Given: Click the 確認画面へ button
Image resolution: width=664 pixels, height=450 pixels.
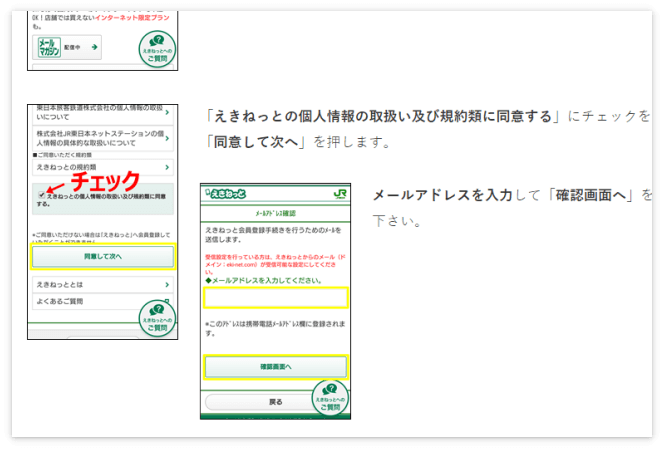Looking at the screenshot, I should 276,367.
